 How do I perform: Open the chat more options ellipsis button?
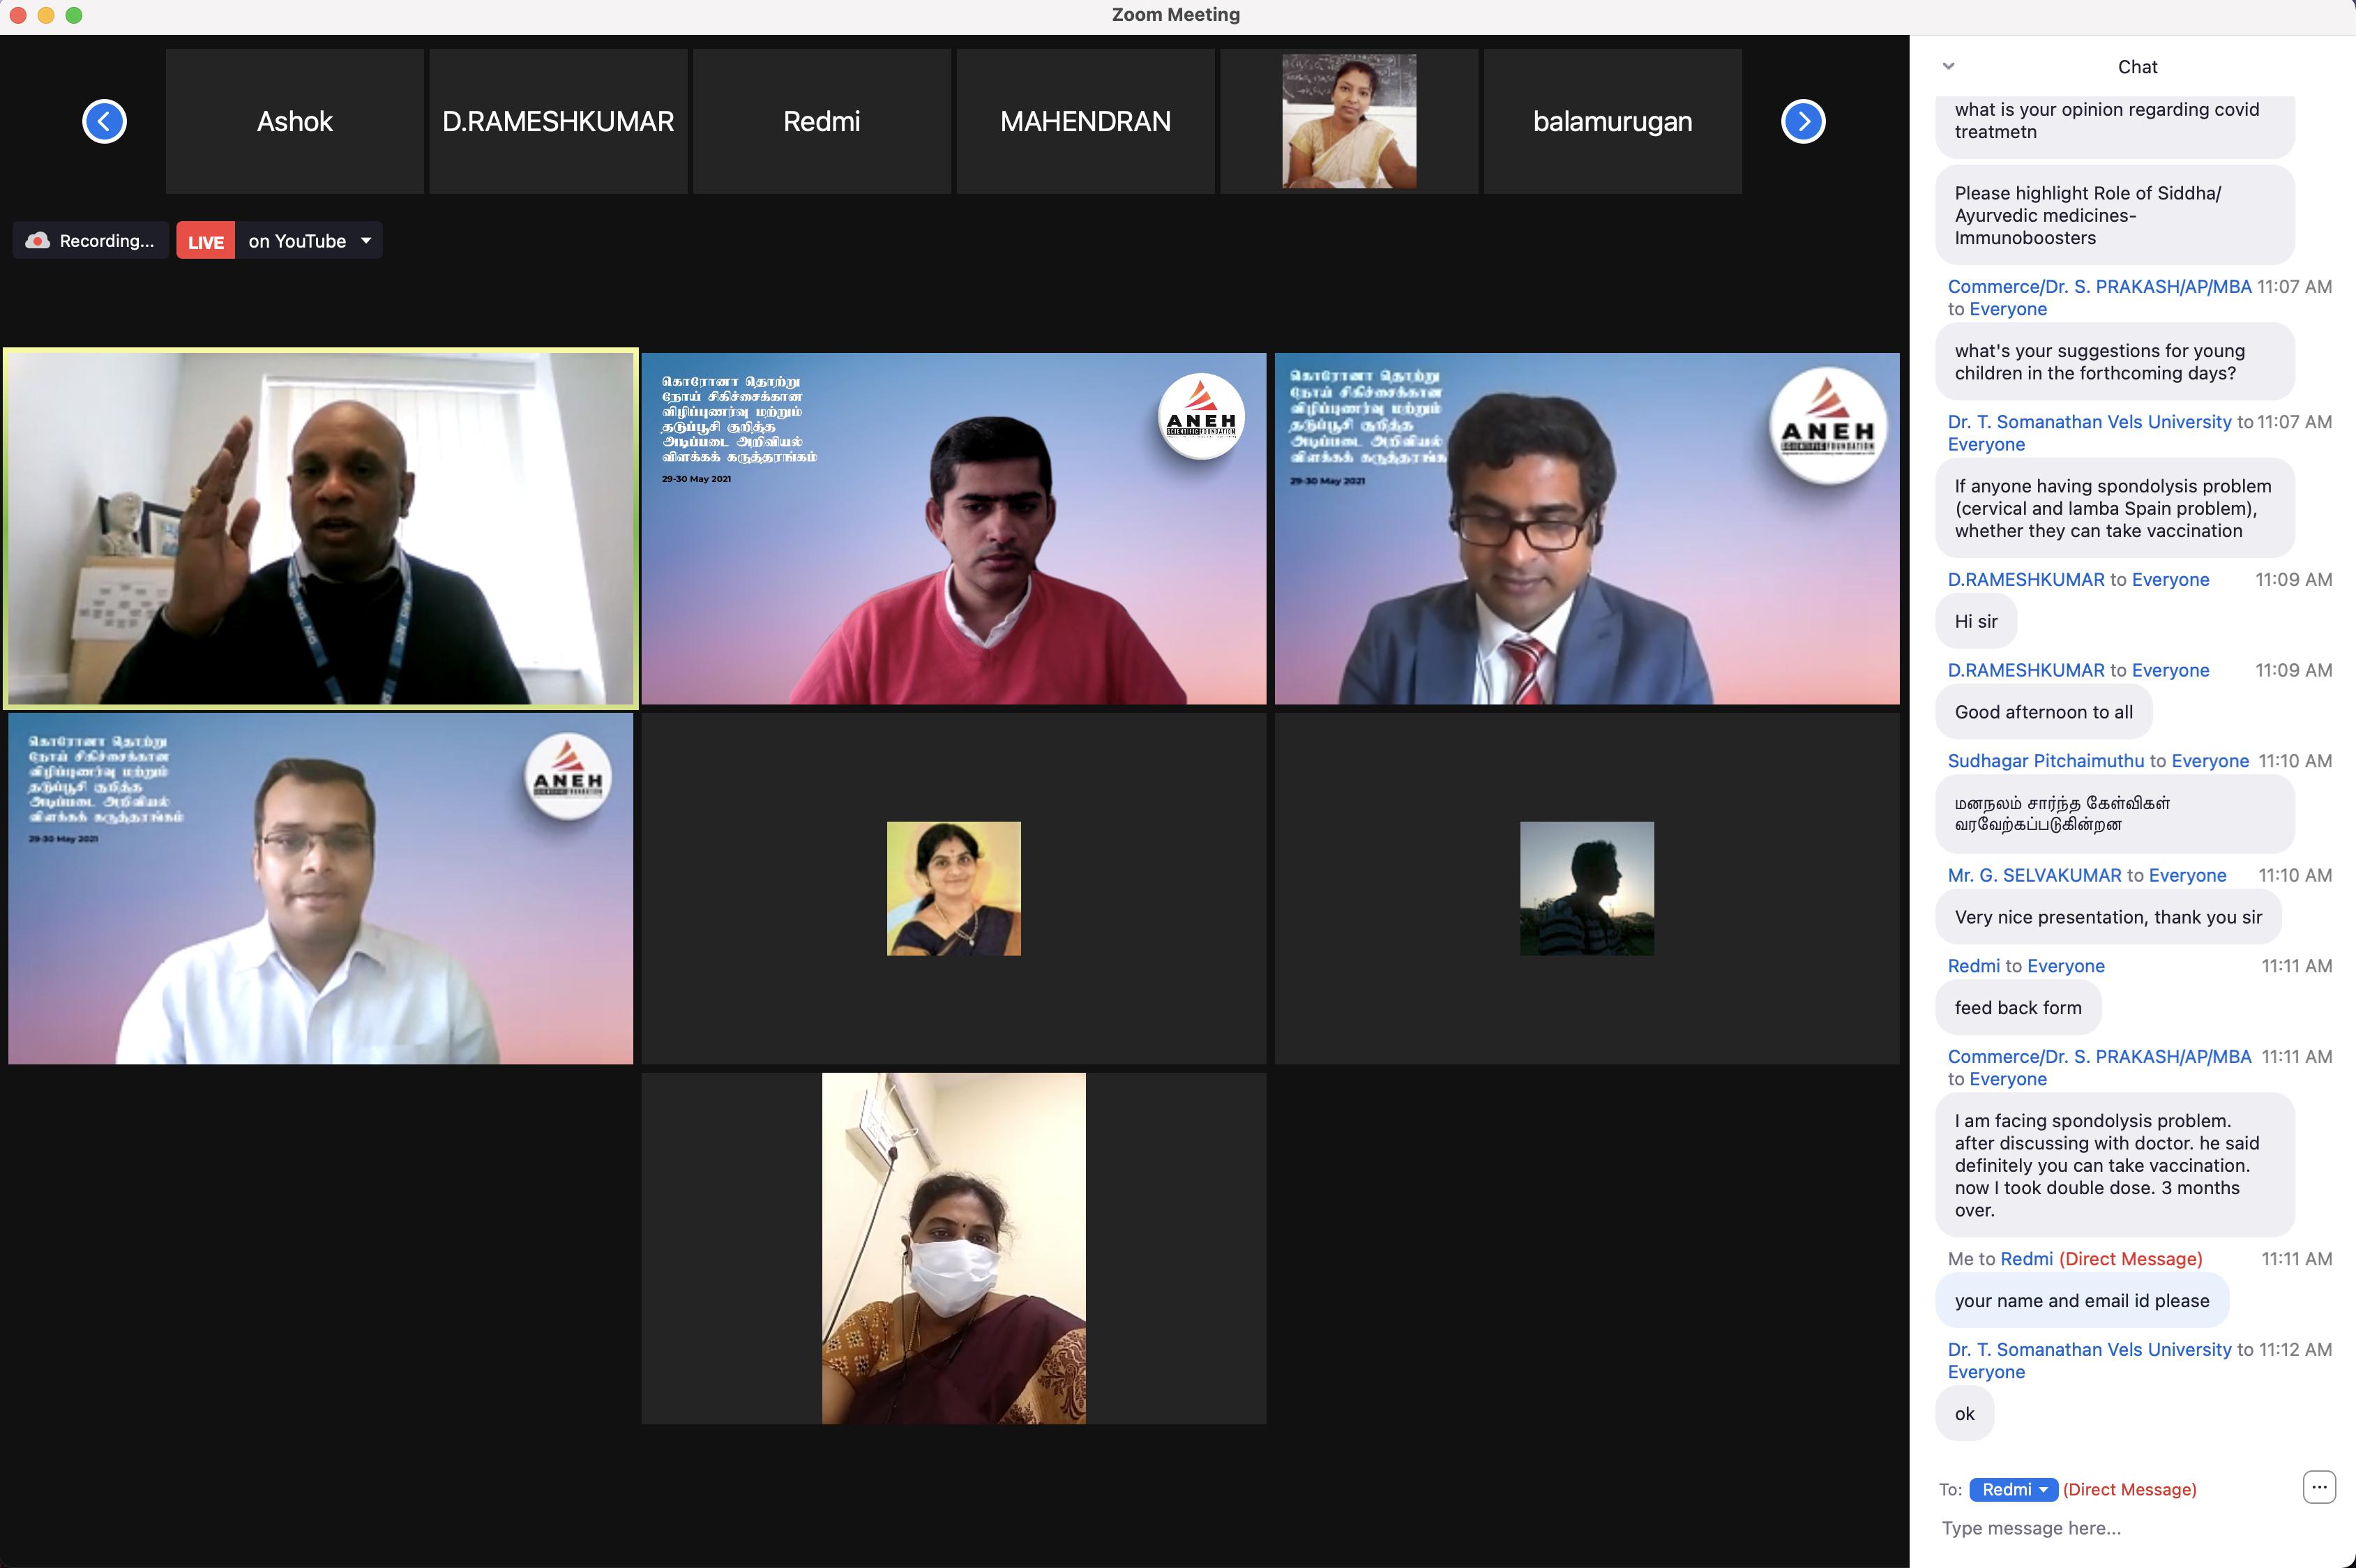2318,1487
